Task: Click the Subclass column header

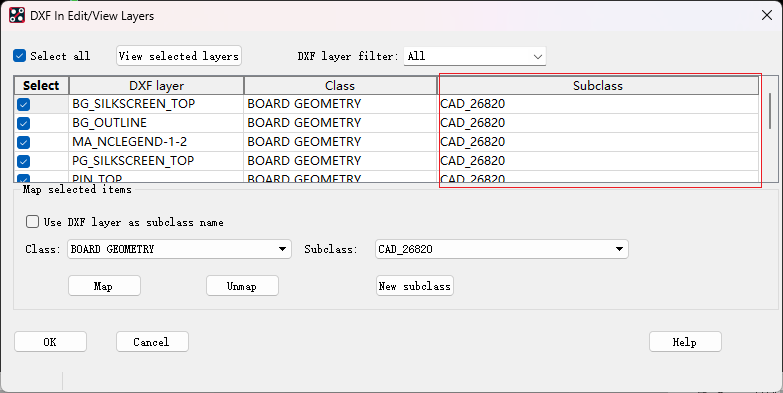Action: coord(598,85)
